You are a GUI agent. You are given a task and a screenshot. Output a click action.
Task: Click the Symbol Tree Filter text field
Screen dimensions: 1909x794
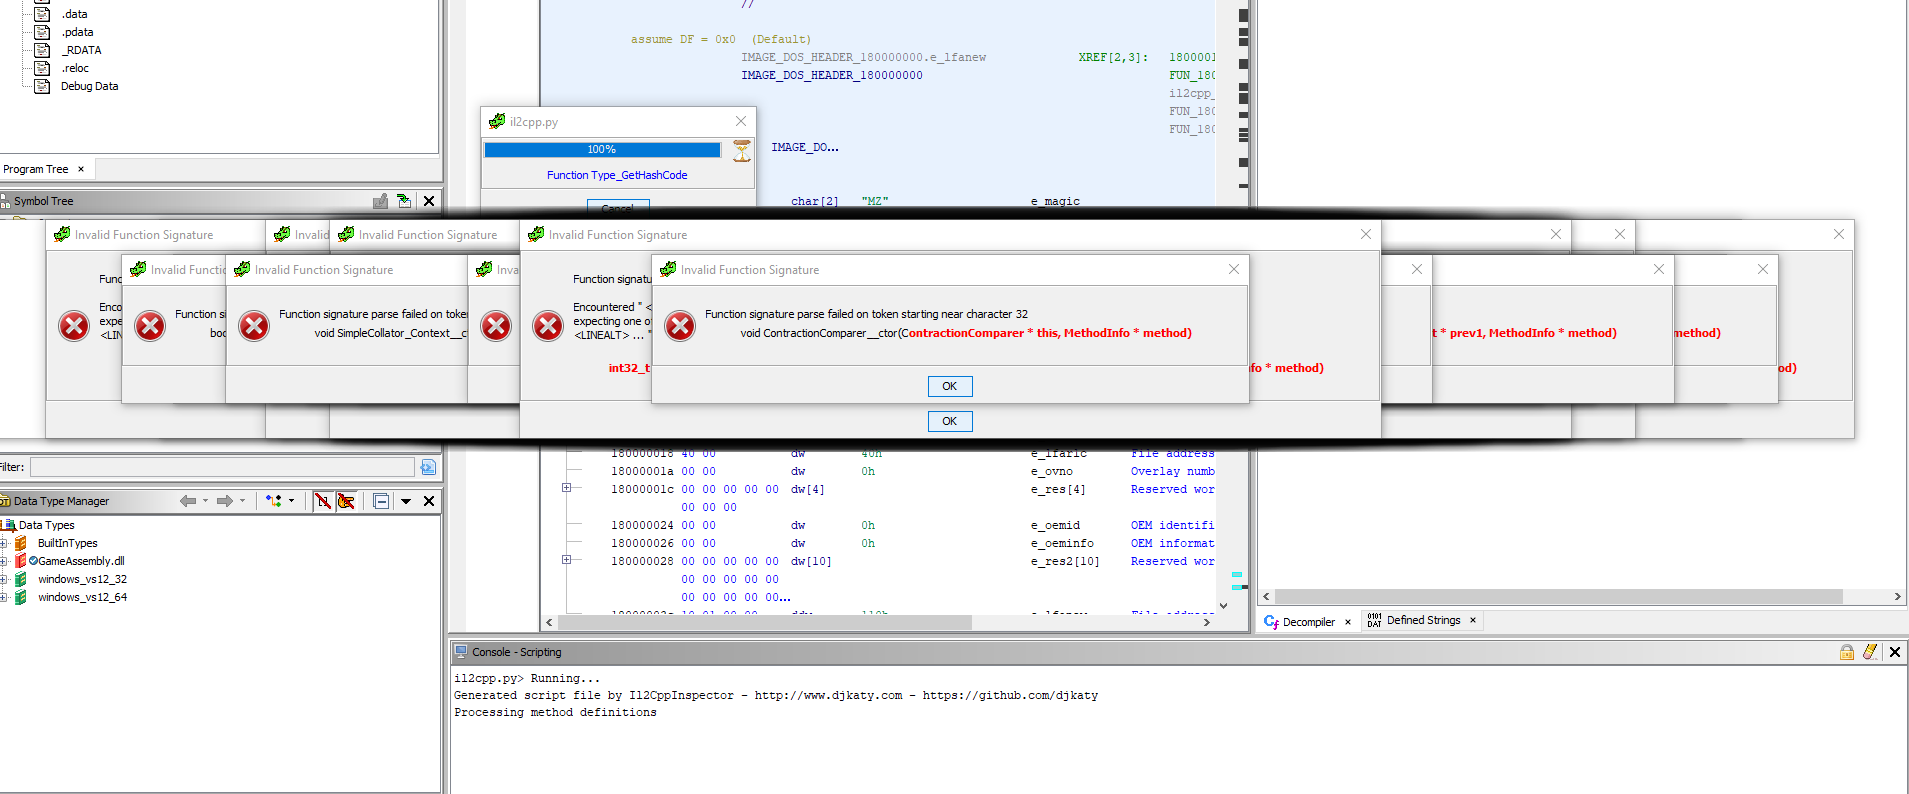point(222,467)
